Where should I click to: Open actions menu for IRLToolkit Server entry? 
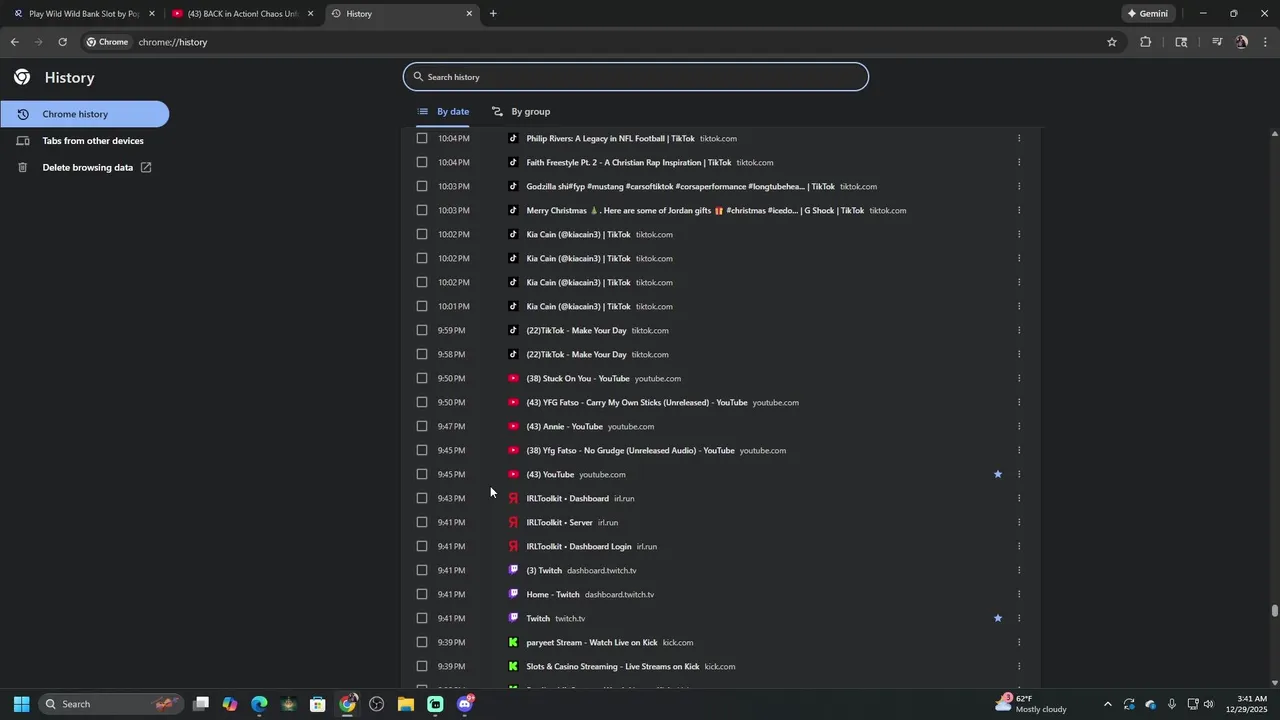[x=1019, y=523]
